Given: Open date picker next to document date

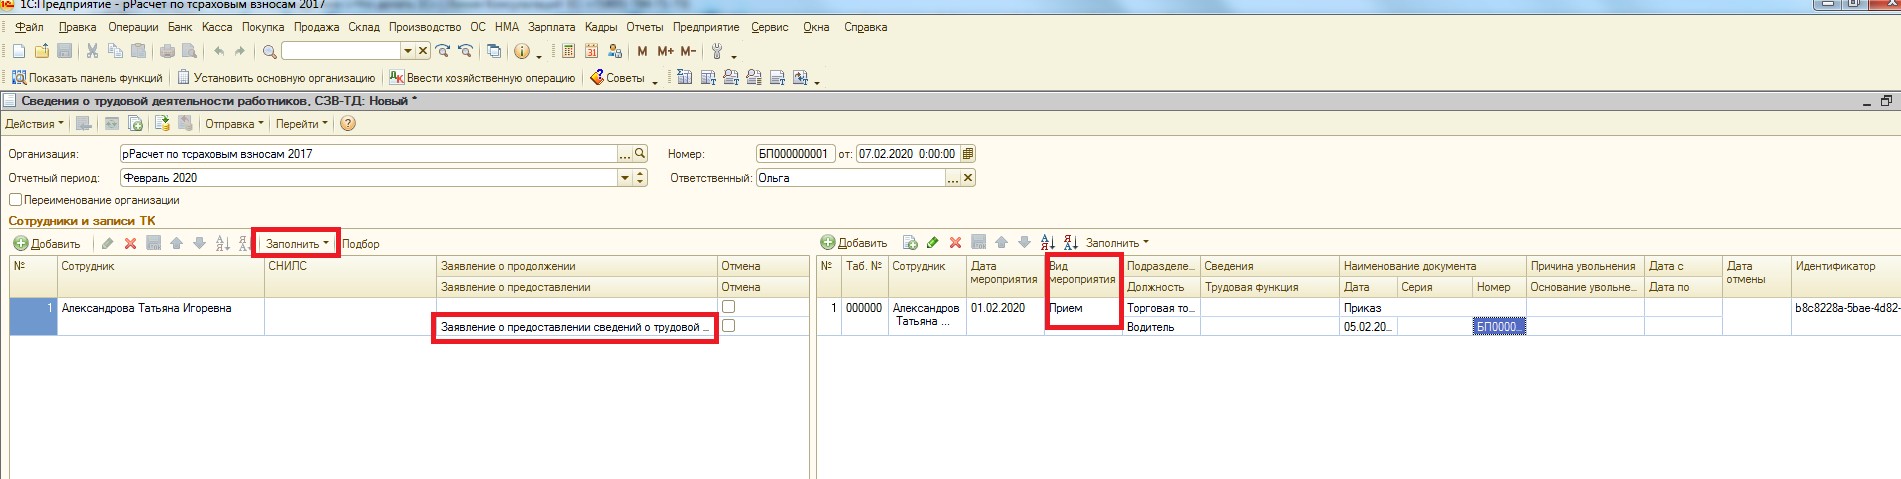Looking at the screenshot, I should (967, 154).
